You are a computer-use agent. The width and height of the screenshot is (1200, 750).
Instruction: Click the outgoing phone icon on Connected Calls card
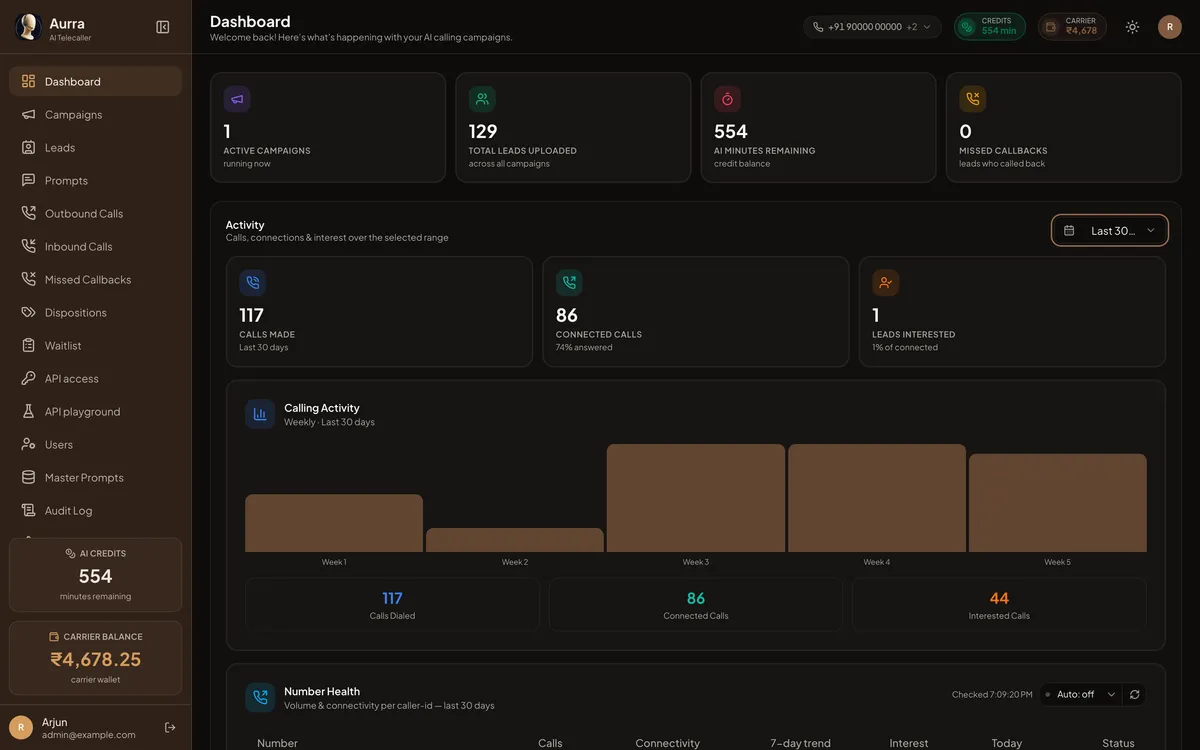(569, 283)
